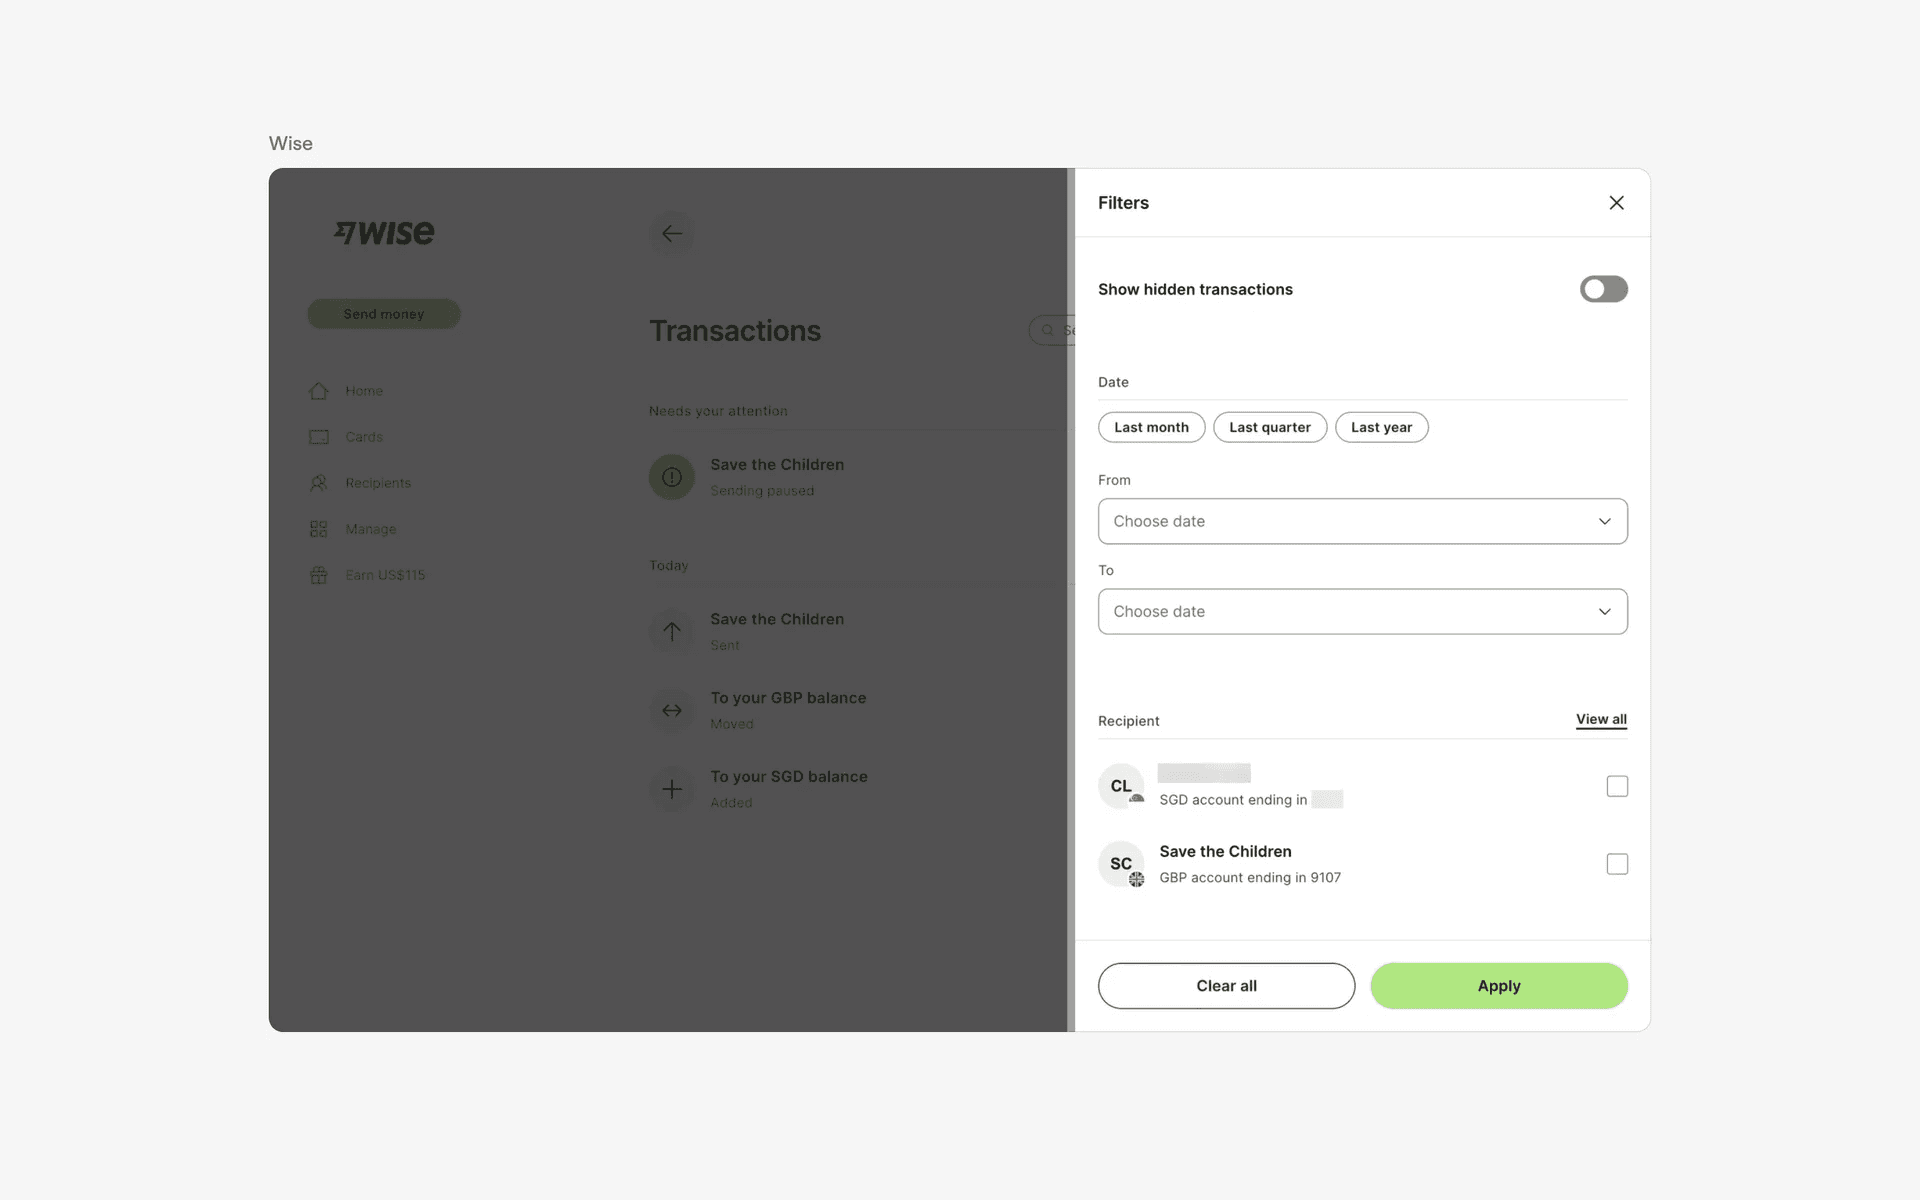Check the CL SGD account recipient checkbox
Screen dimensions: 1920x1200
pos(1617,786)
